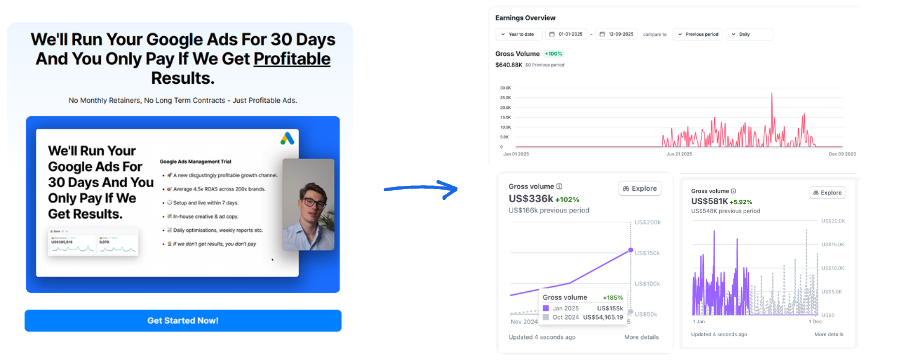The image size is (900, 360).
Task: Click the Get Started Now! button
Action: click(183, 320)
